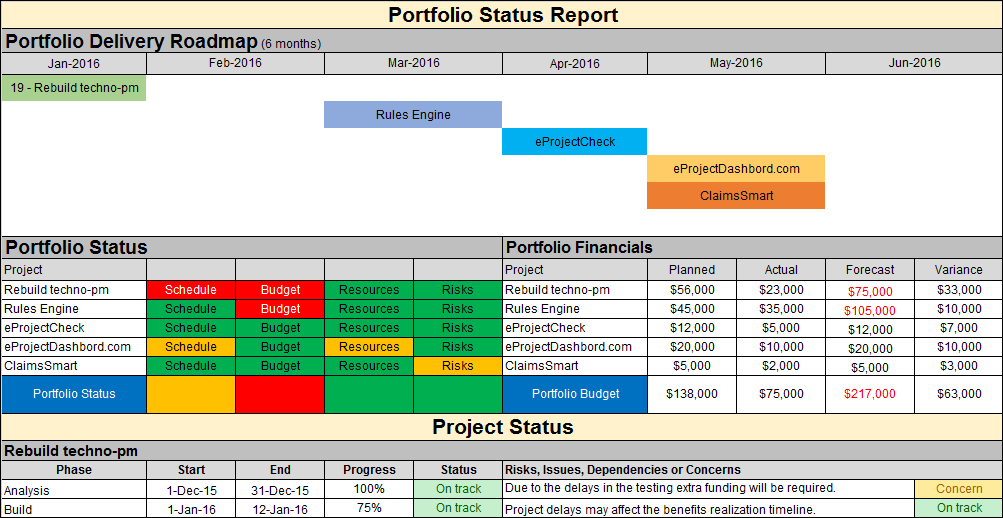This screenshot has height=518, width=1003.
Task: Select the amber Risks cell for ClaimsSmart
Action: click(457, 366)
